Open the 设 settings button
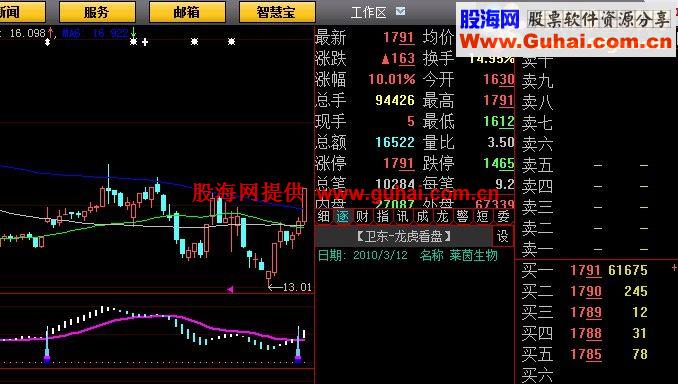Screen dimensions: 678x384 pos(502,236)
